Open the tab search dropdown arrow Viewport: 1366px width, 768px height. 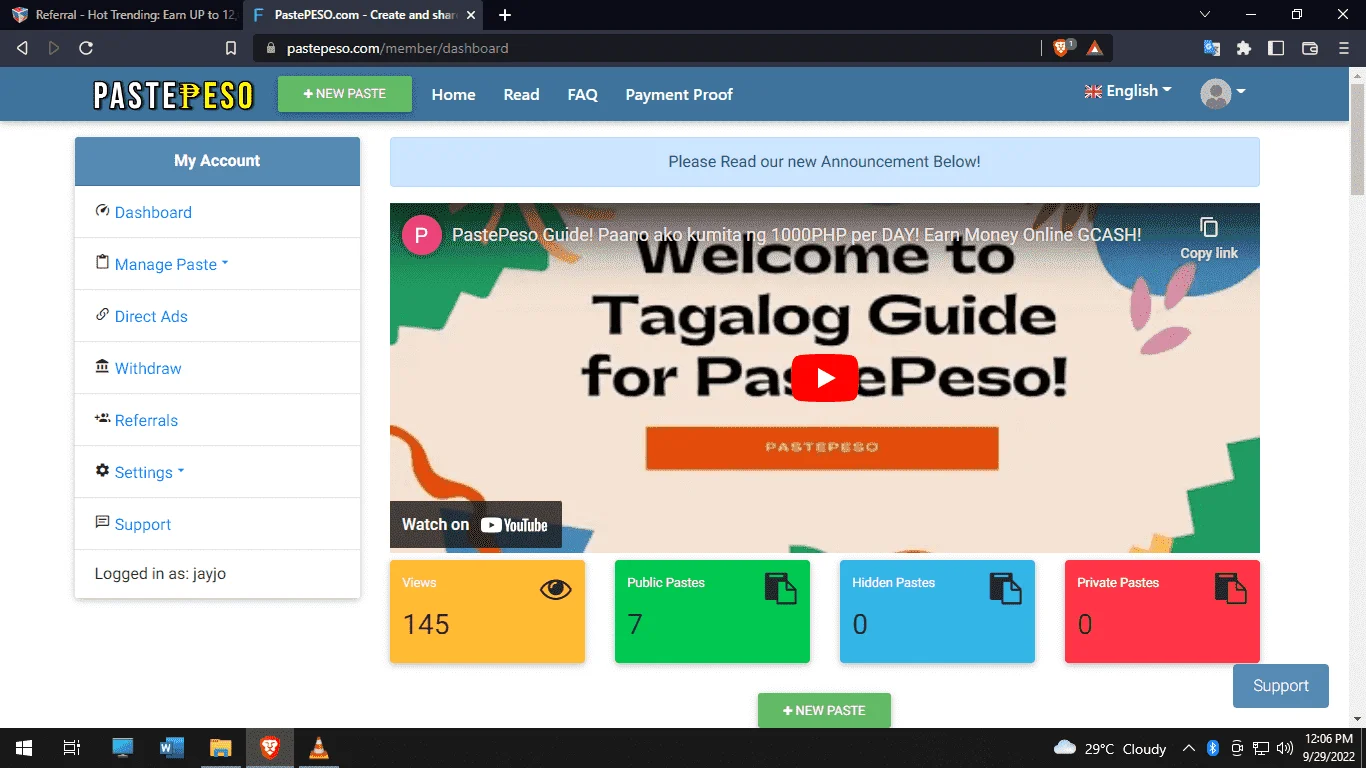pyautogui.click(x=1205, y=15)
